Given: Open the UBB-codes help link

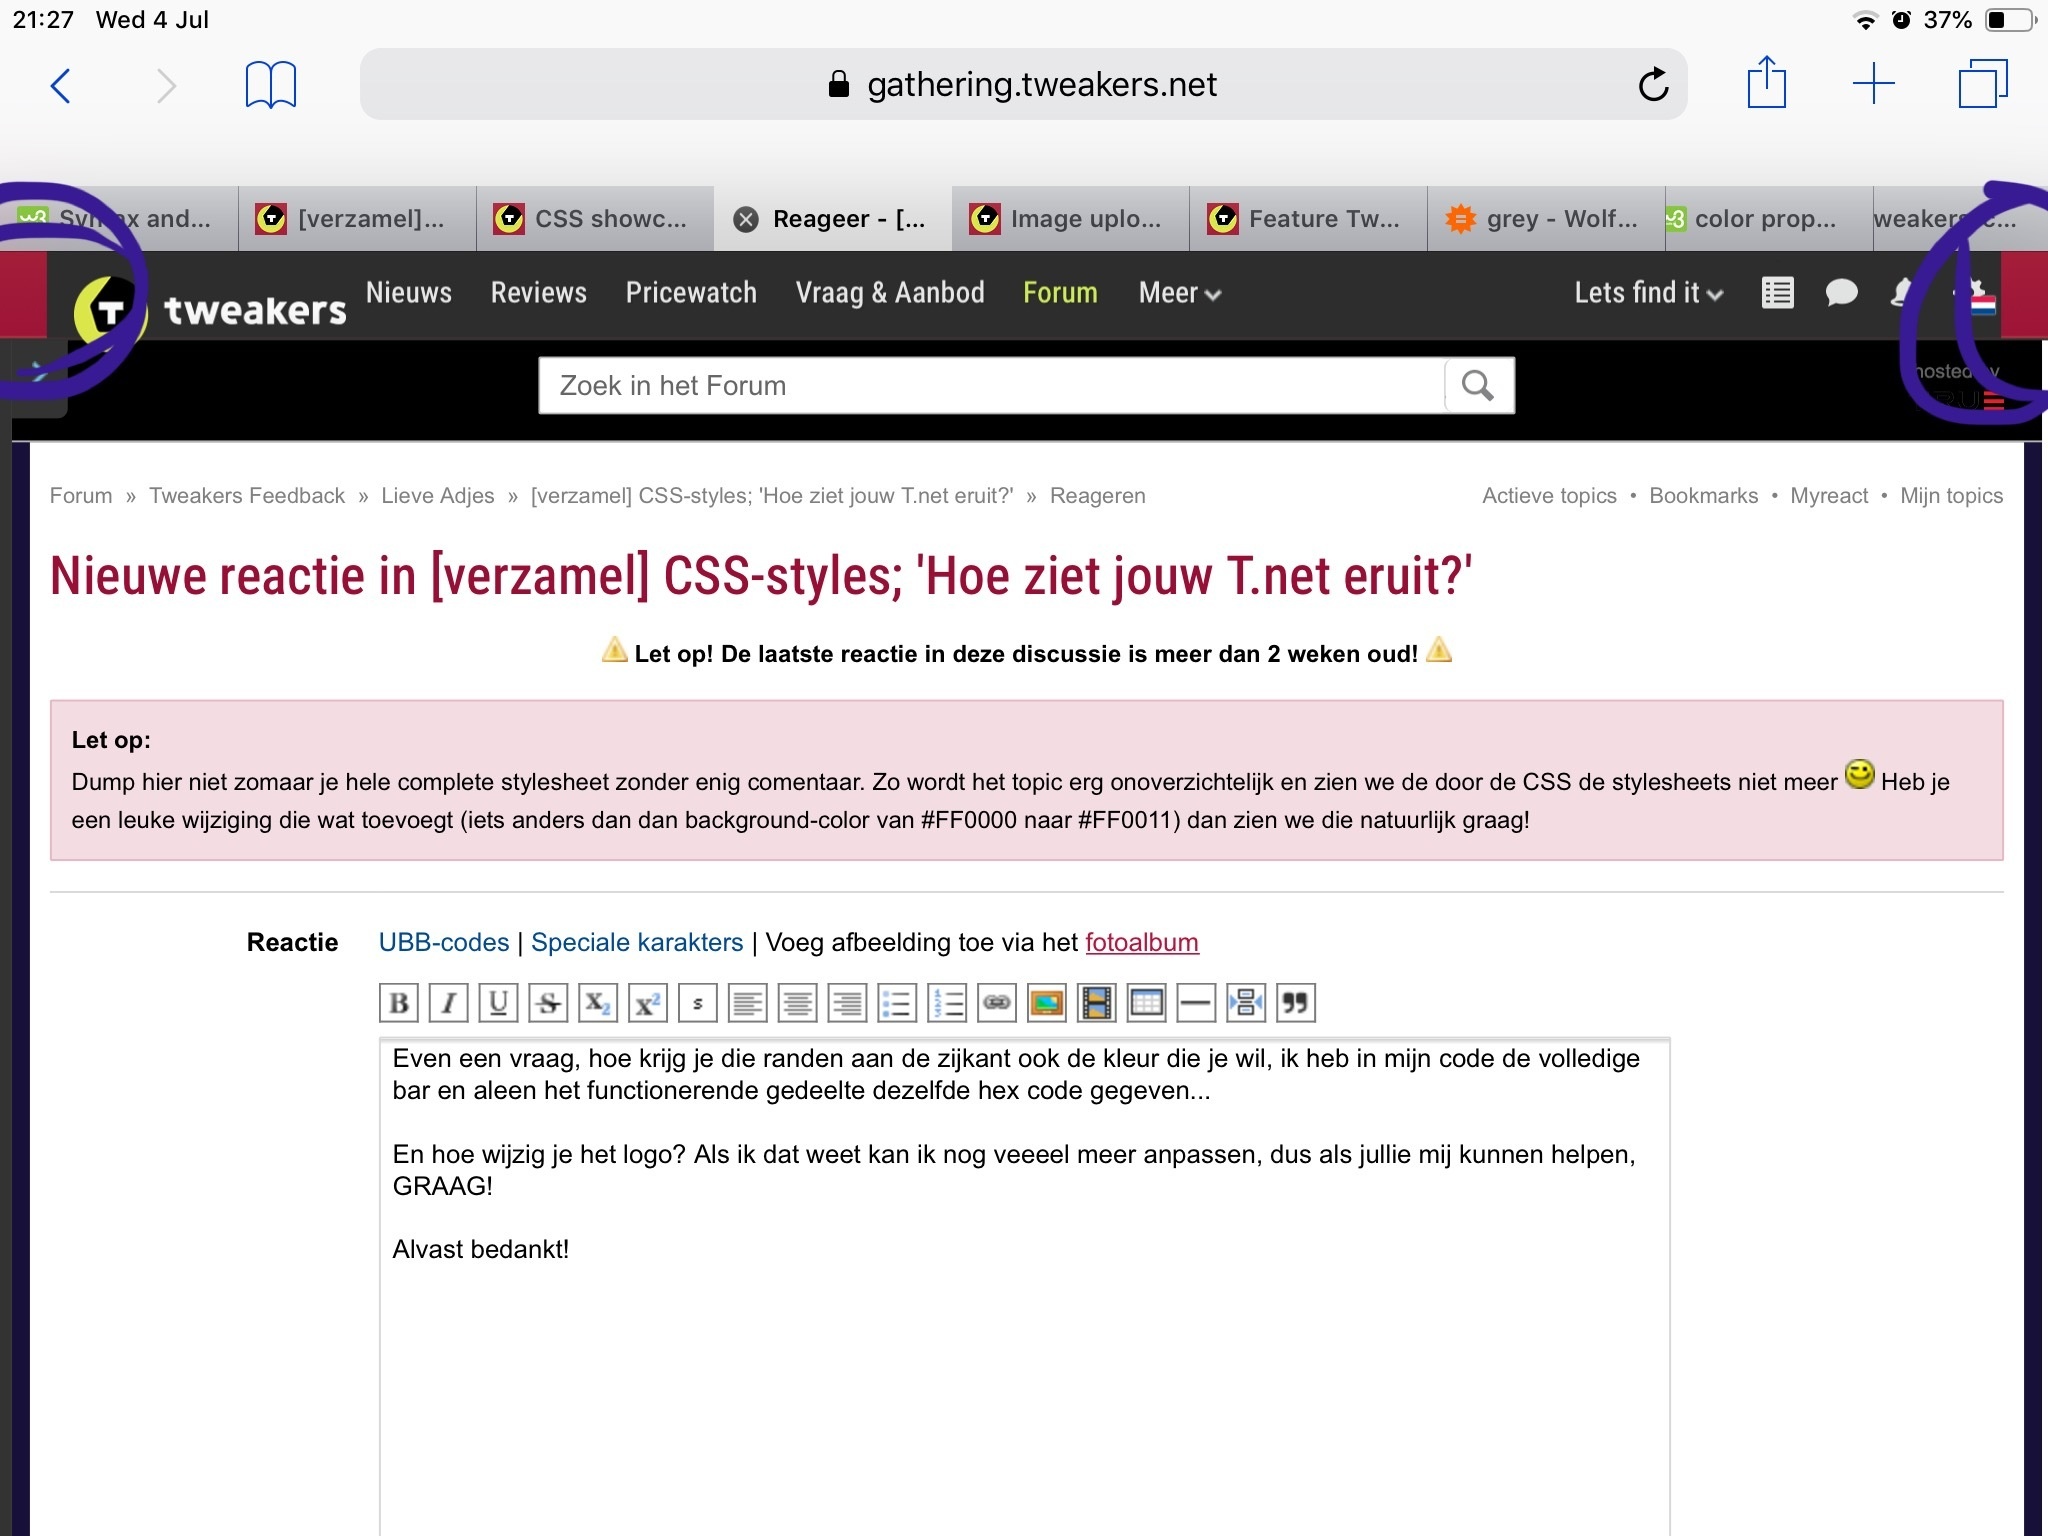Looking at the screenshot, I should 444,942.
